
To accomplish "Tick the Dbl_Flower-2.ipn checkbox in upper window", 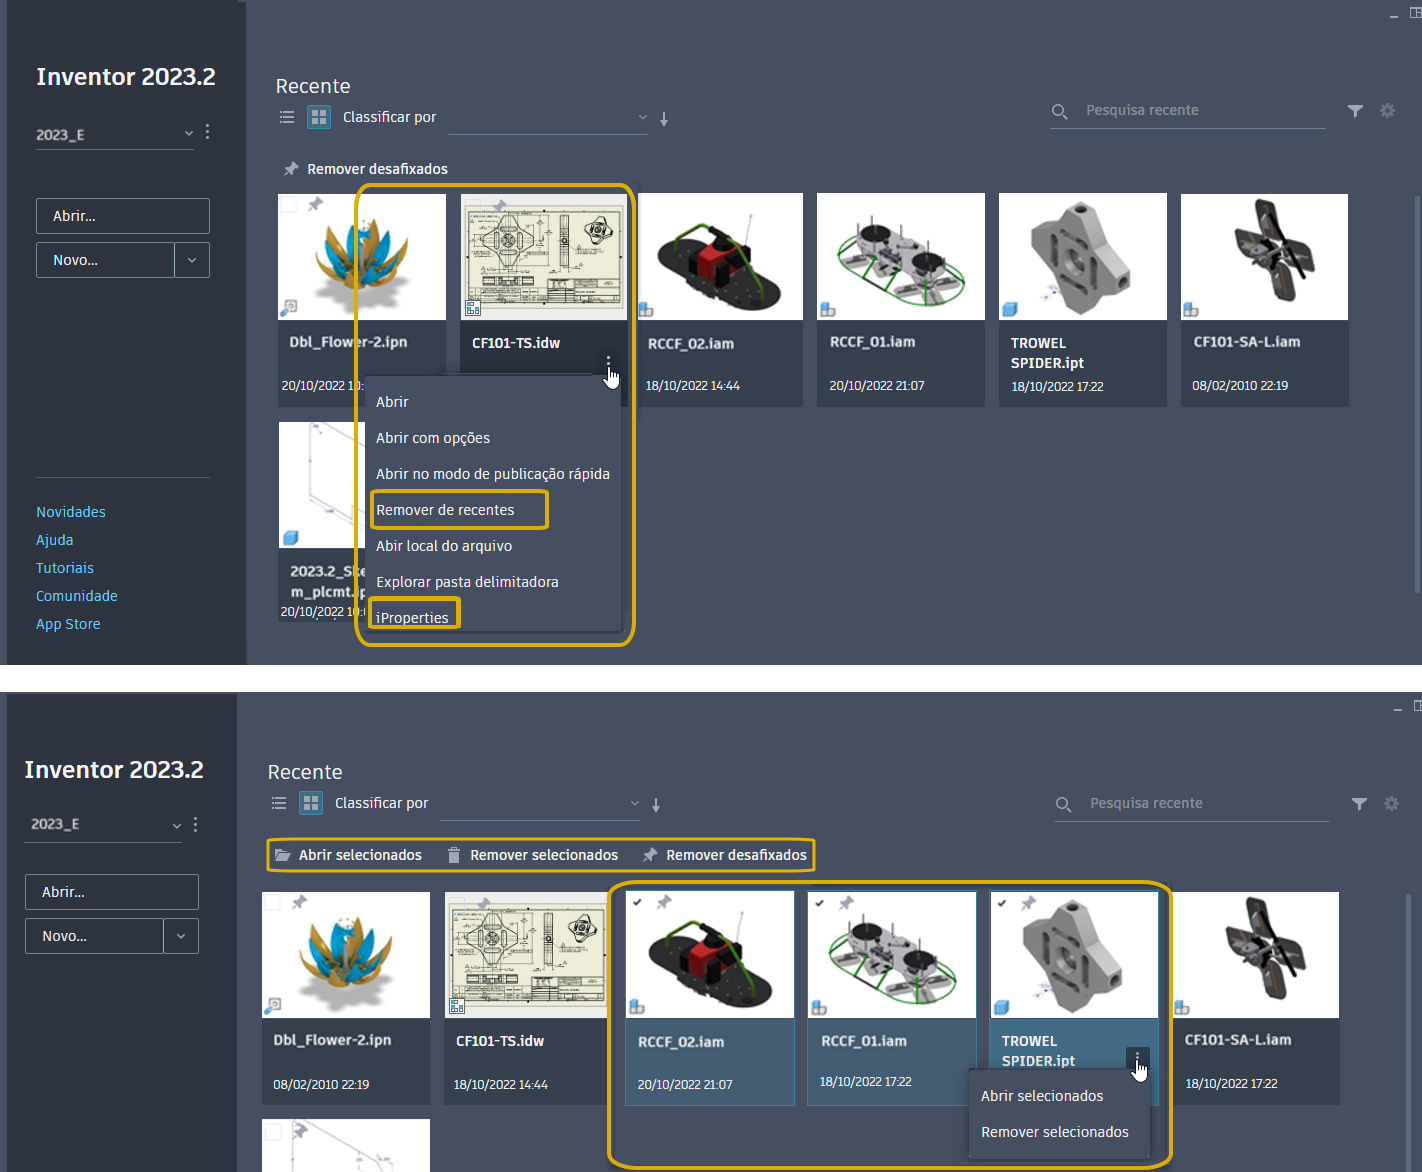I will (x=288, y=204).
